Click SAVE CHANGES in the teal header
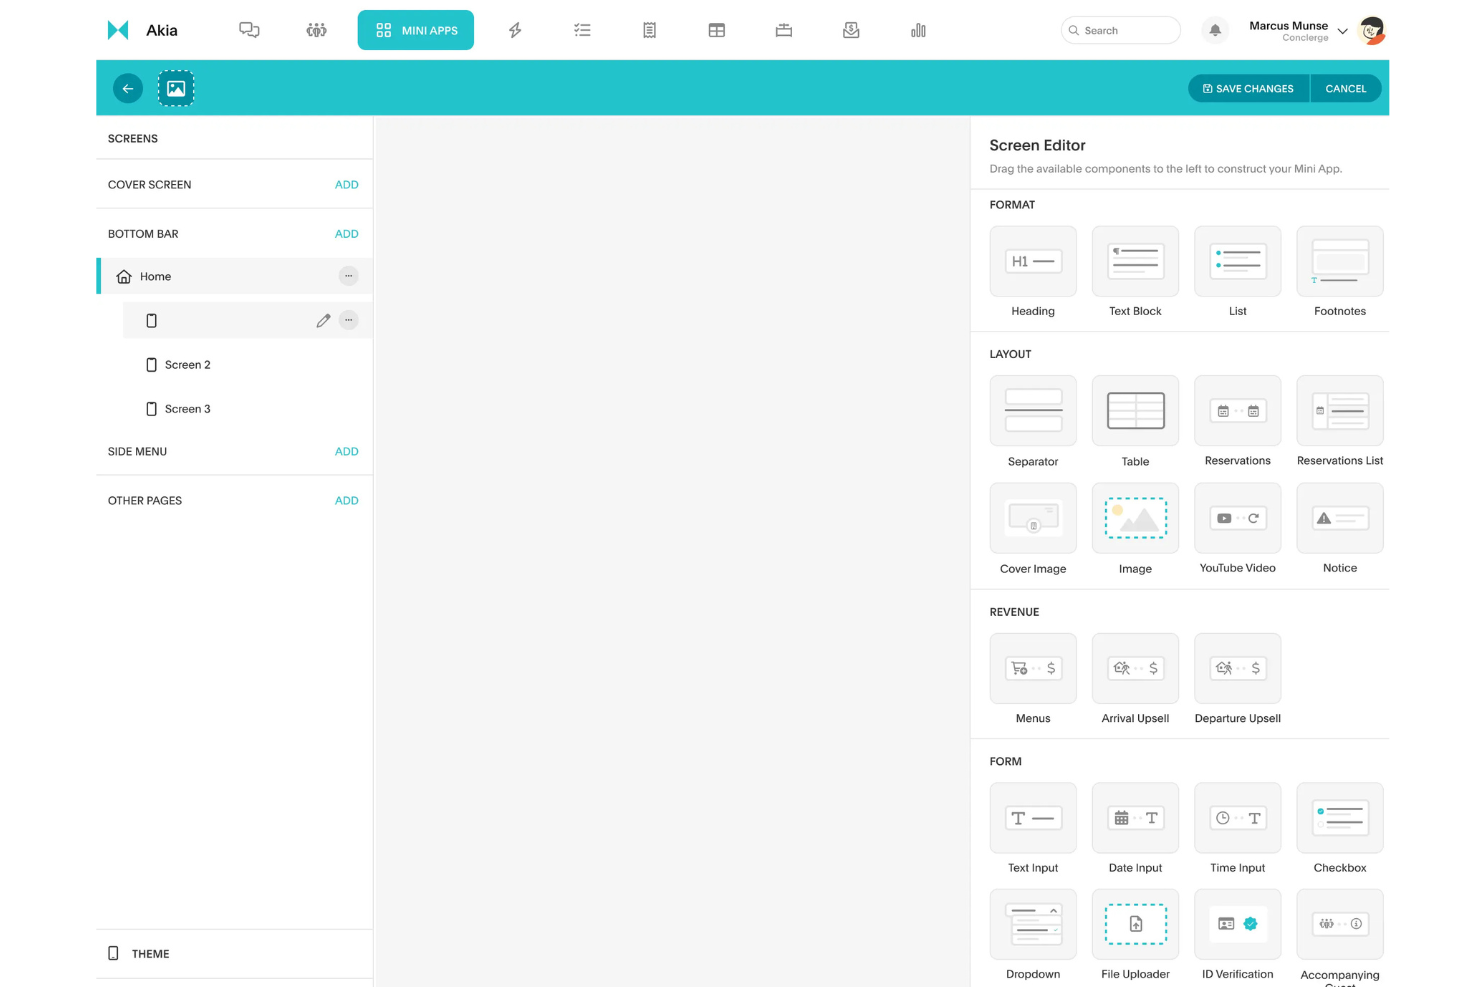Screen dimensions: 1480x987 pos(1248,88)
